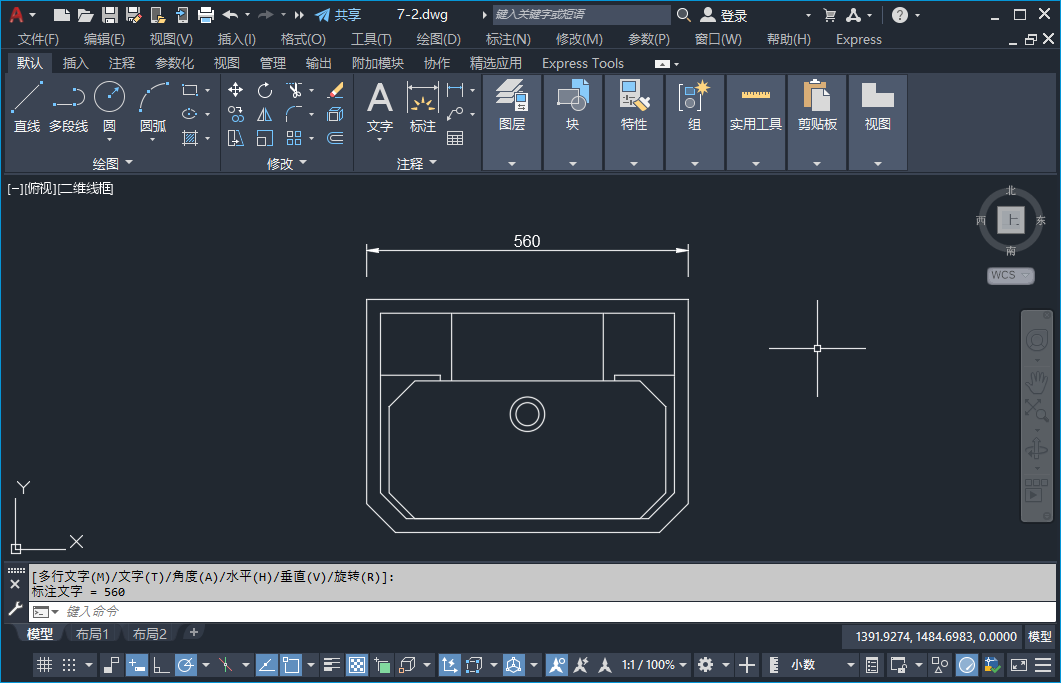Click the WCS coordinate system label
The image size is (1061, 683).
point(1004,275)
